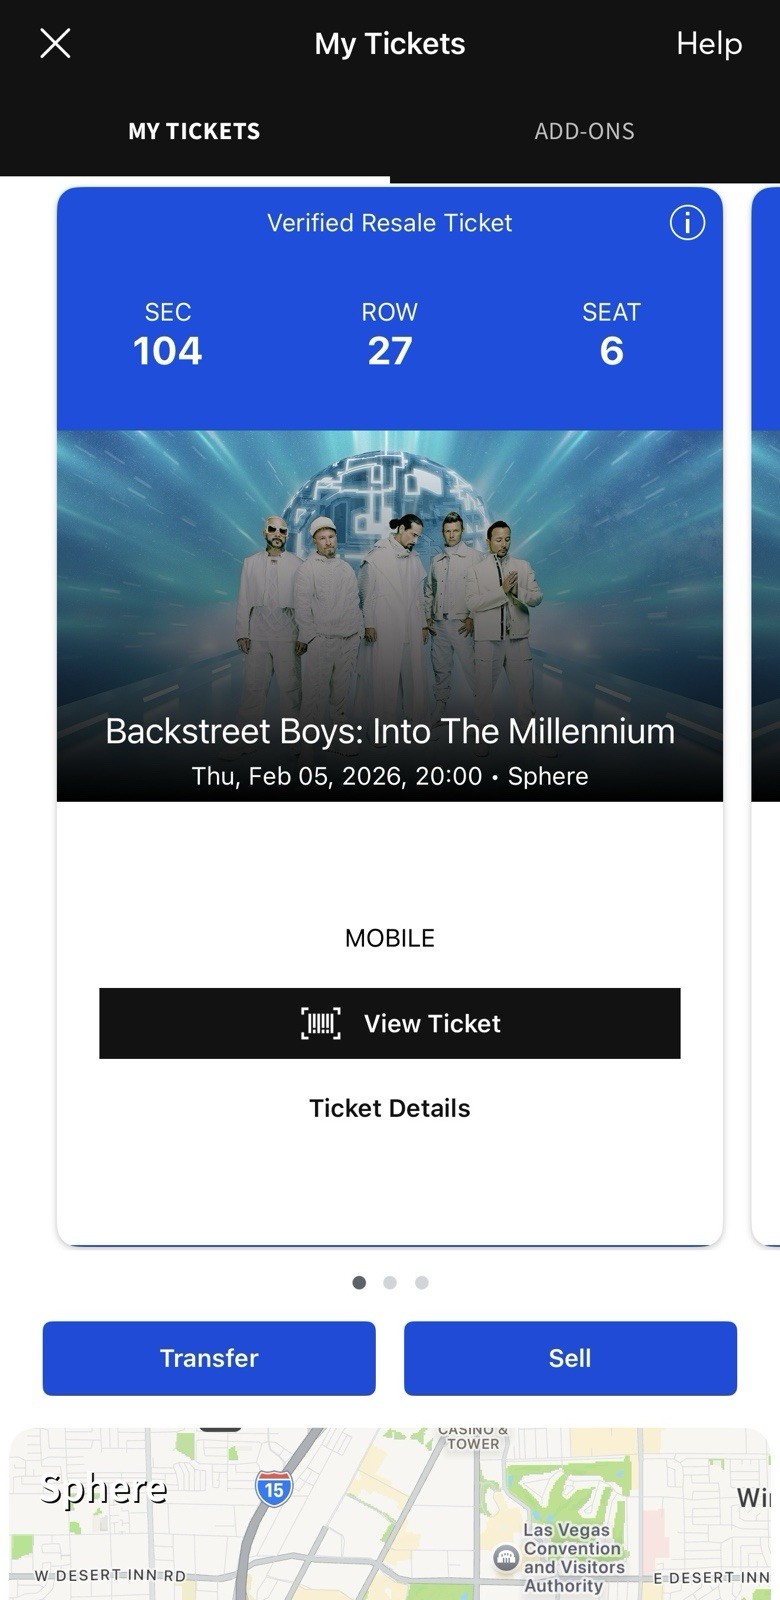Close My Tickets with the X icon
This screenshot has height=1600, width=780.
coord(55,43)
